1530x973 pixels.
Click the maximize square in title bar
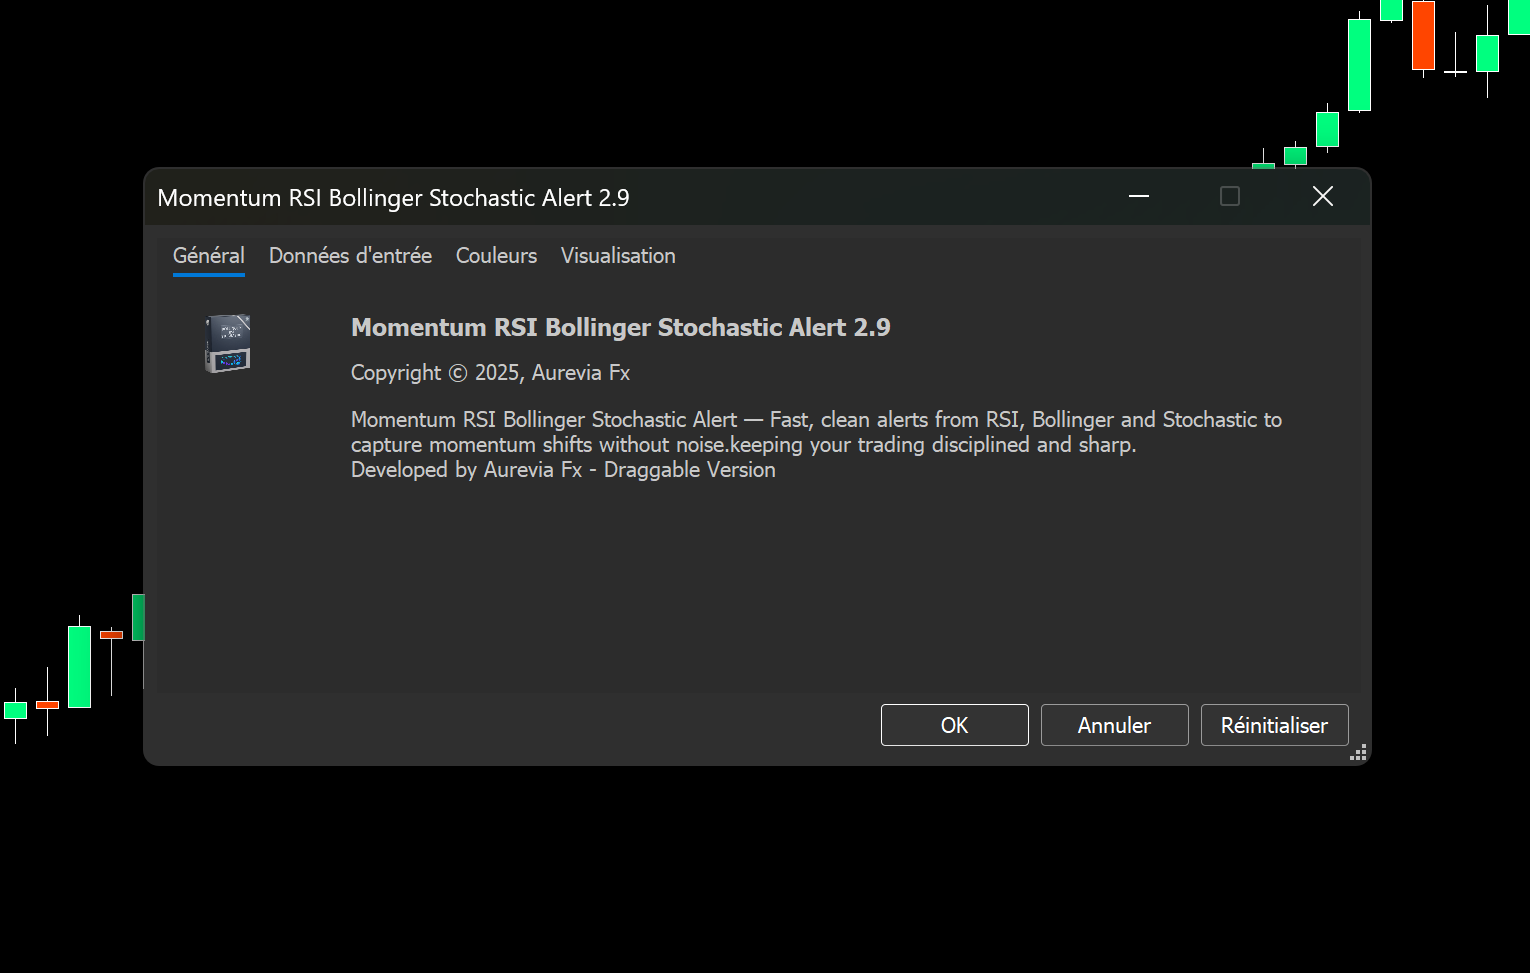(1230, 197)
